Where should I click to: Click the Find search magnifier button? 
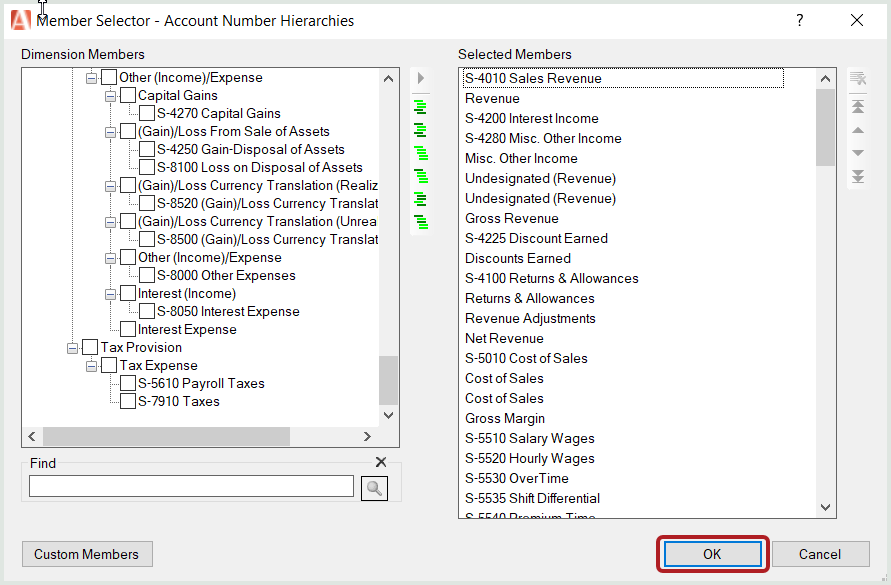tap(374, 488)
